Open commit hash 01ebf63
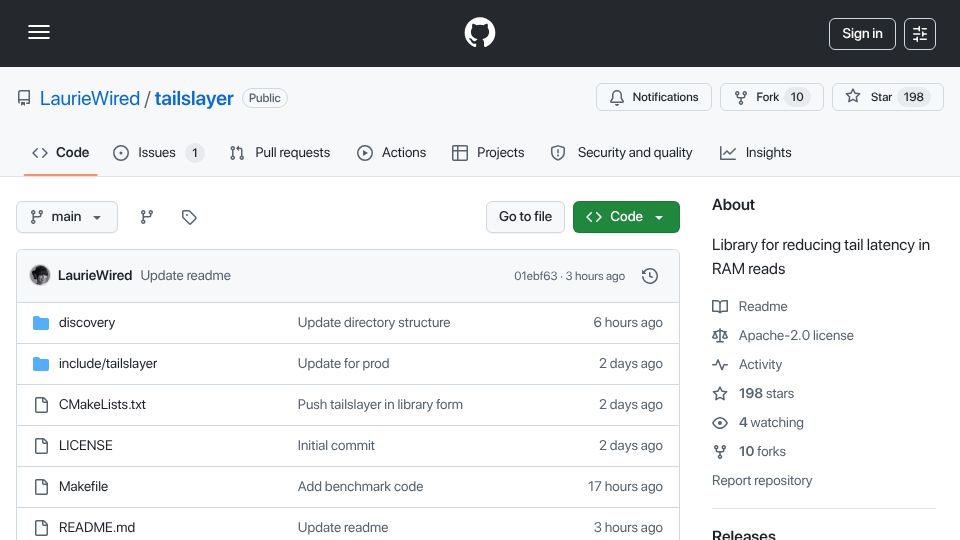Screen dimensions: 960x540 [x=536, y=276]
